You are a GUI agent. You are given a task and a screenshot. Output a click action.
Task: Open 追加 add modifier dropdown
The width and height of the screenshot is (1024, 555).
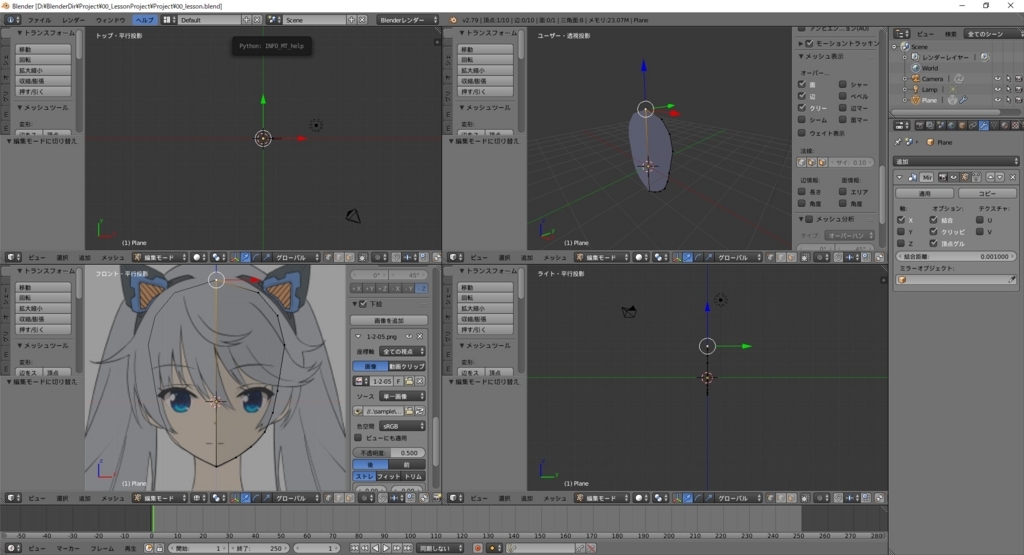pos(955,161)
